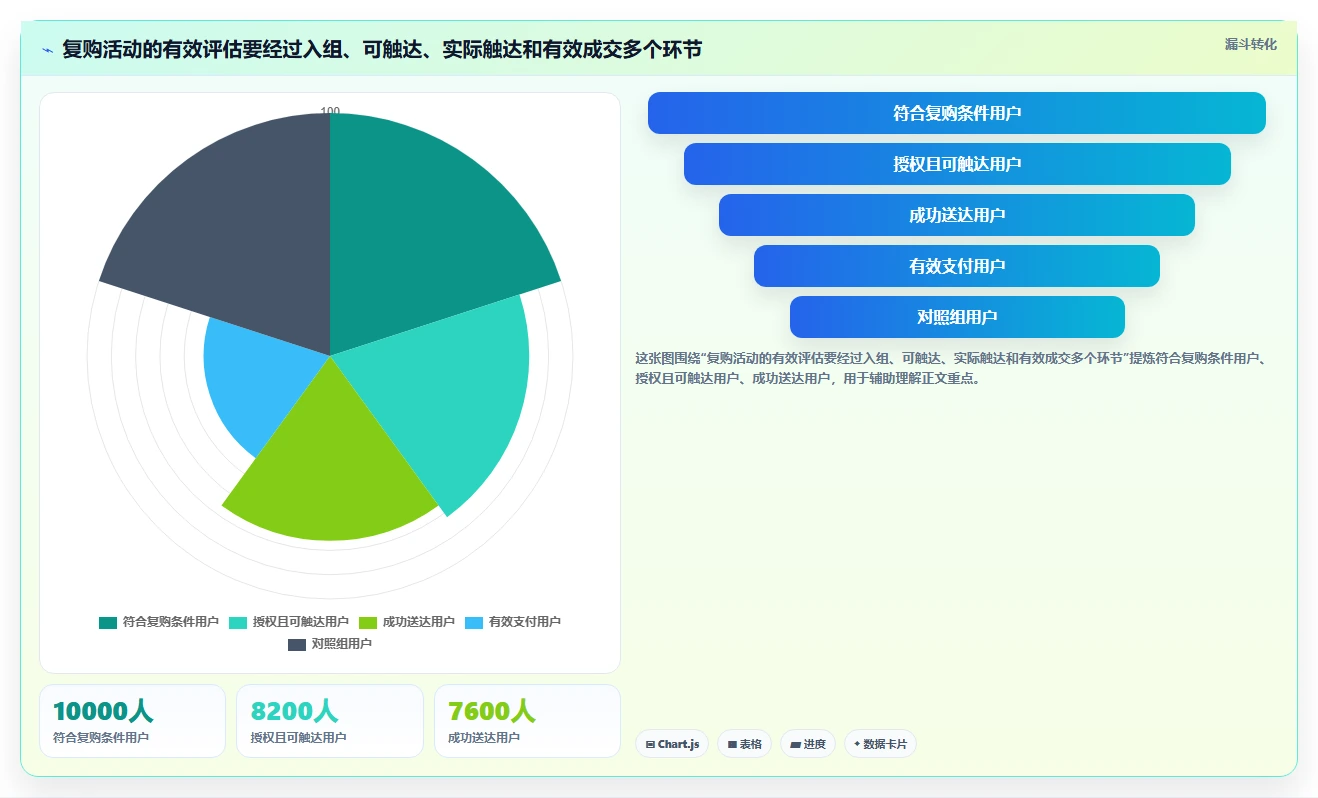Screen dimensions: 1318x798
Task: Click the 符合复购条件用户 funnel bar
Action: pos(957,113)
